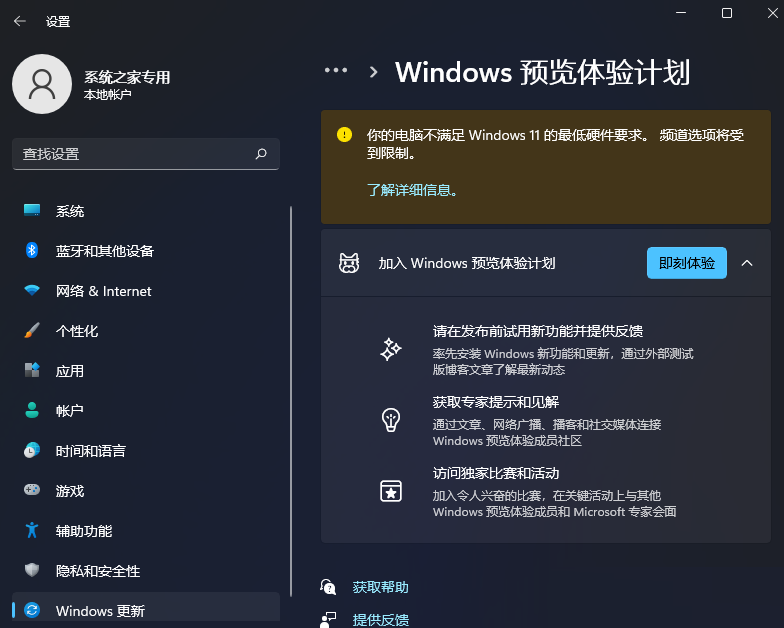
Task: Click the yellow warning exclamation icon
Action: (344, 134)
